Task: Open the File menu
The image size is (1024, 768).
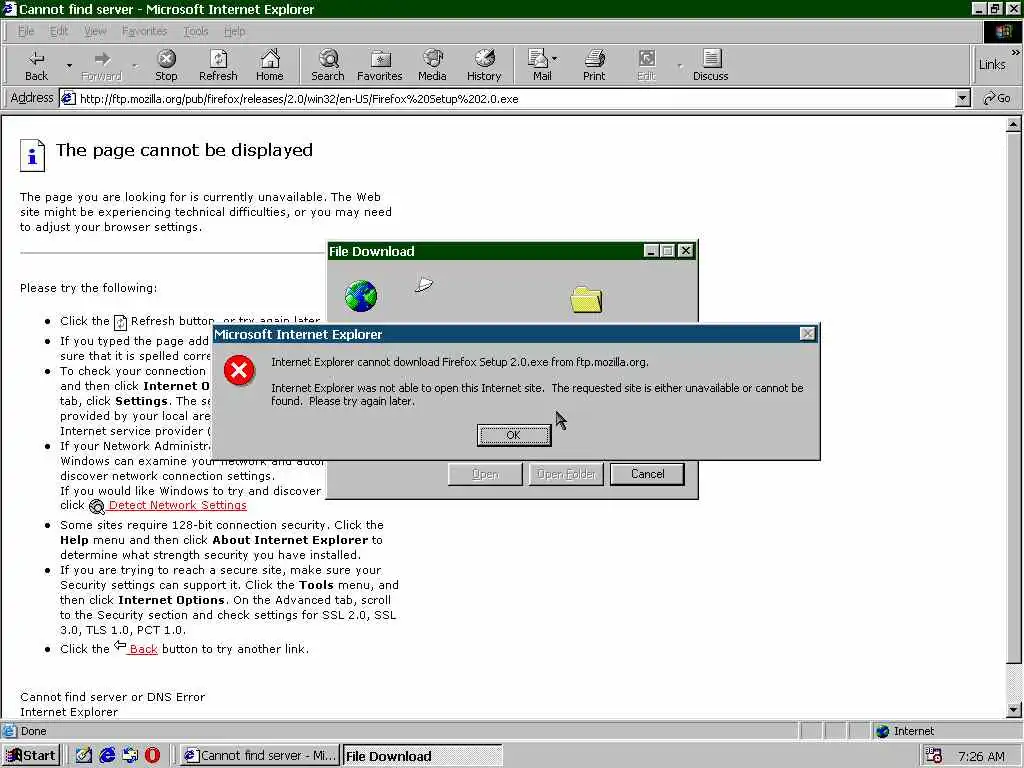Action: [26, 31]
